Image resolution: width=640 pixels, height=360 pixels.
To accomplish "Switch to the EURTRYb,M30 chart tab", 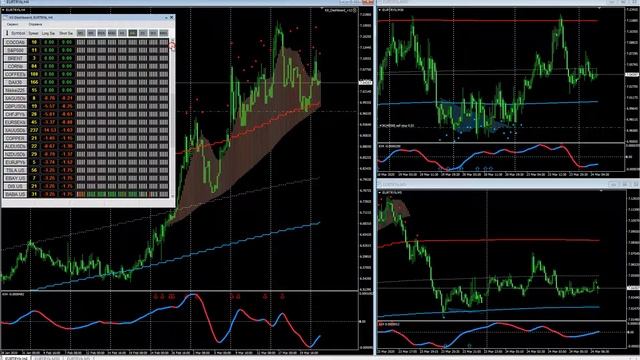I will pyautogui.click(x=47, y=358).
